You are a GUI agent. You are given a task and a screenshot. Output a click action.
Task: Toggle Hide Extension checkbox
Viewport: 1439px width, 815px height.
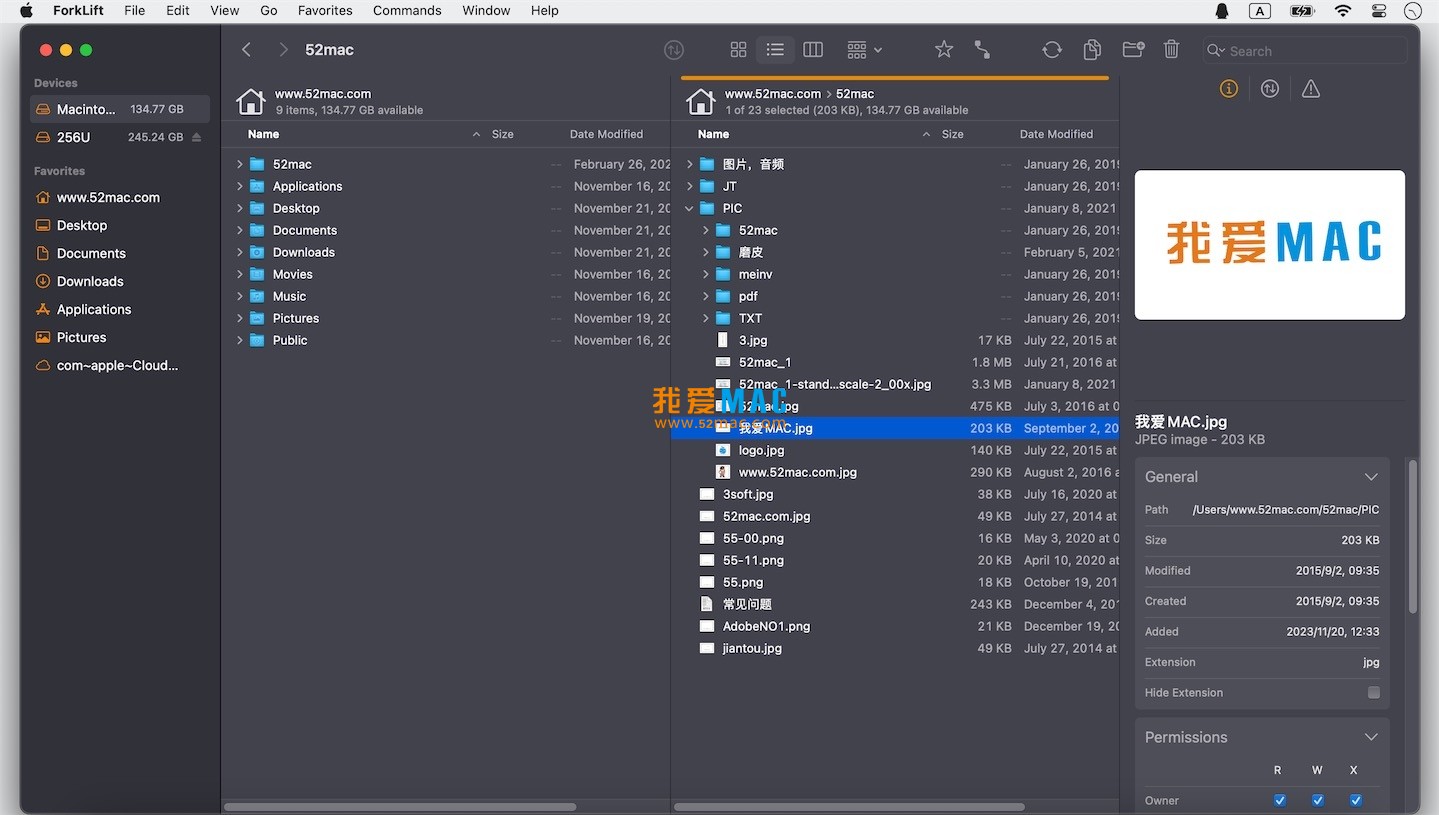(1373, 692)
